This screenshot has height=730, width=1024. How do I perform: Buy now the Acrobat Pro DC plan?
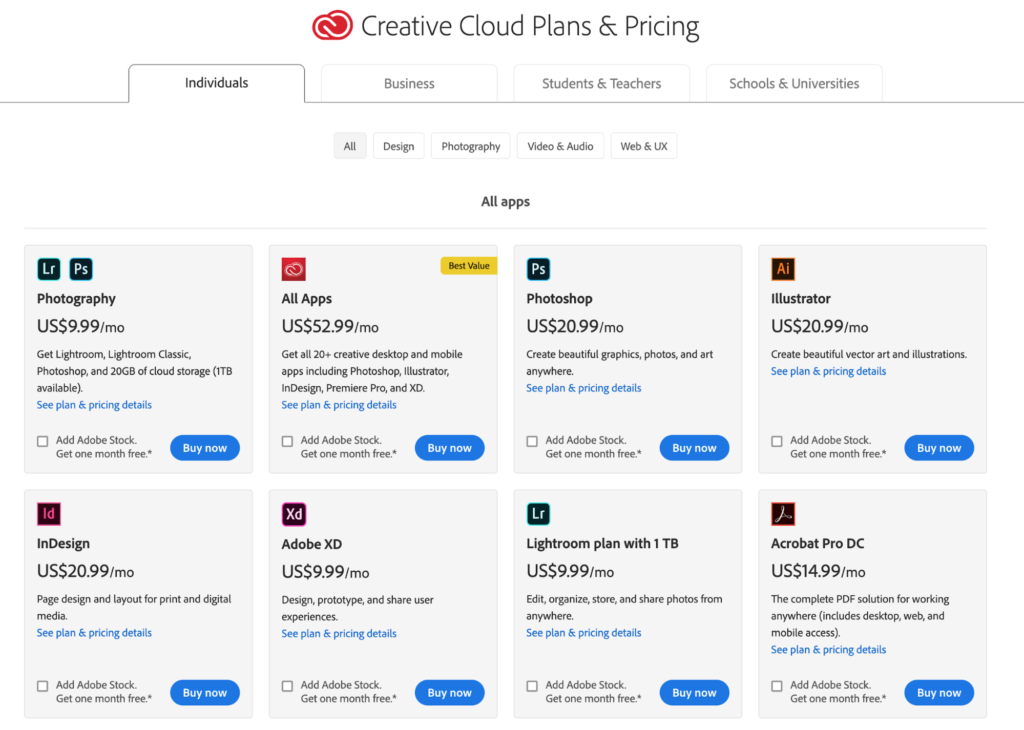[x=939, y=693]
